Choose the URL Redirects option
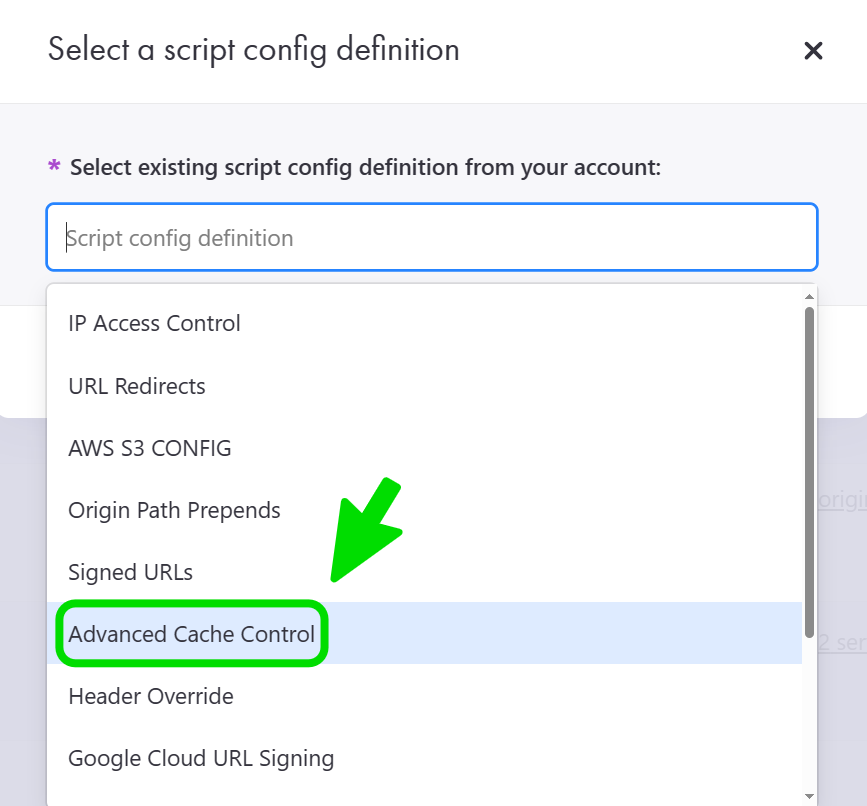This screenshot has width=867, height=806. [x=137, y=386]
